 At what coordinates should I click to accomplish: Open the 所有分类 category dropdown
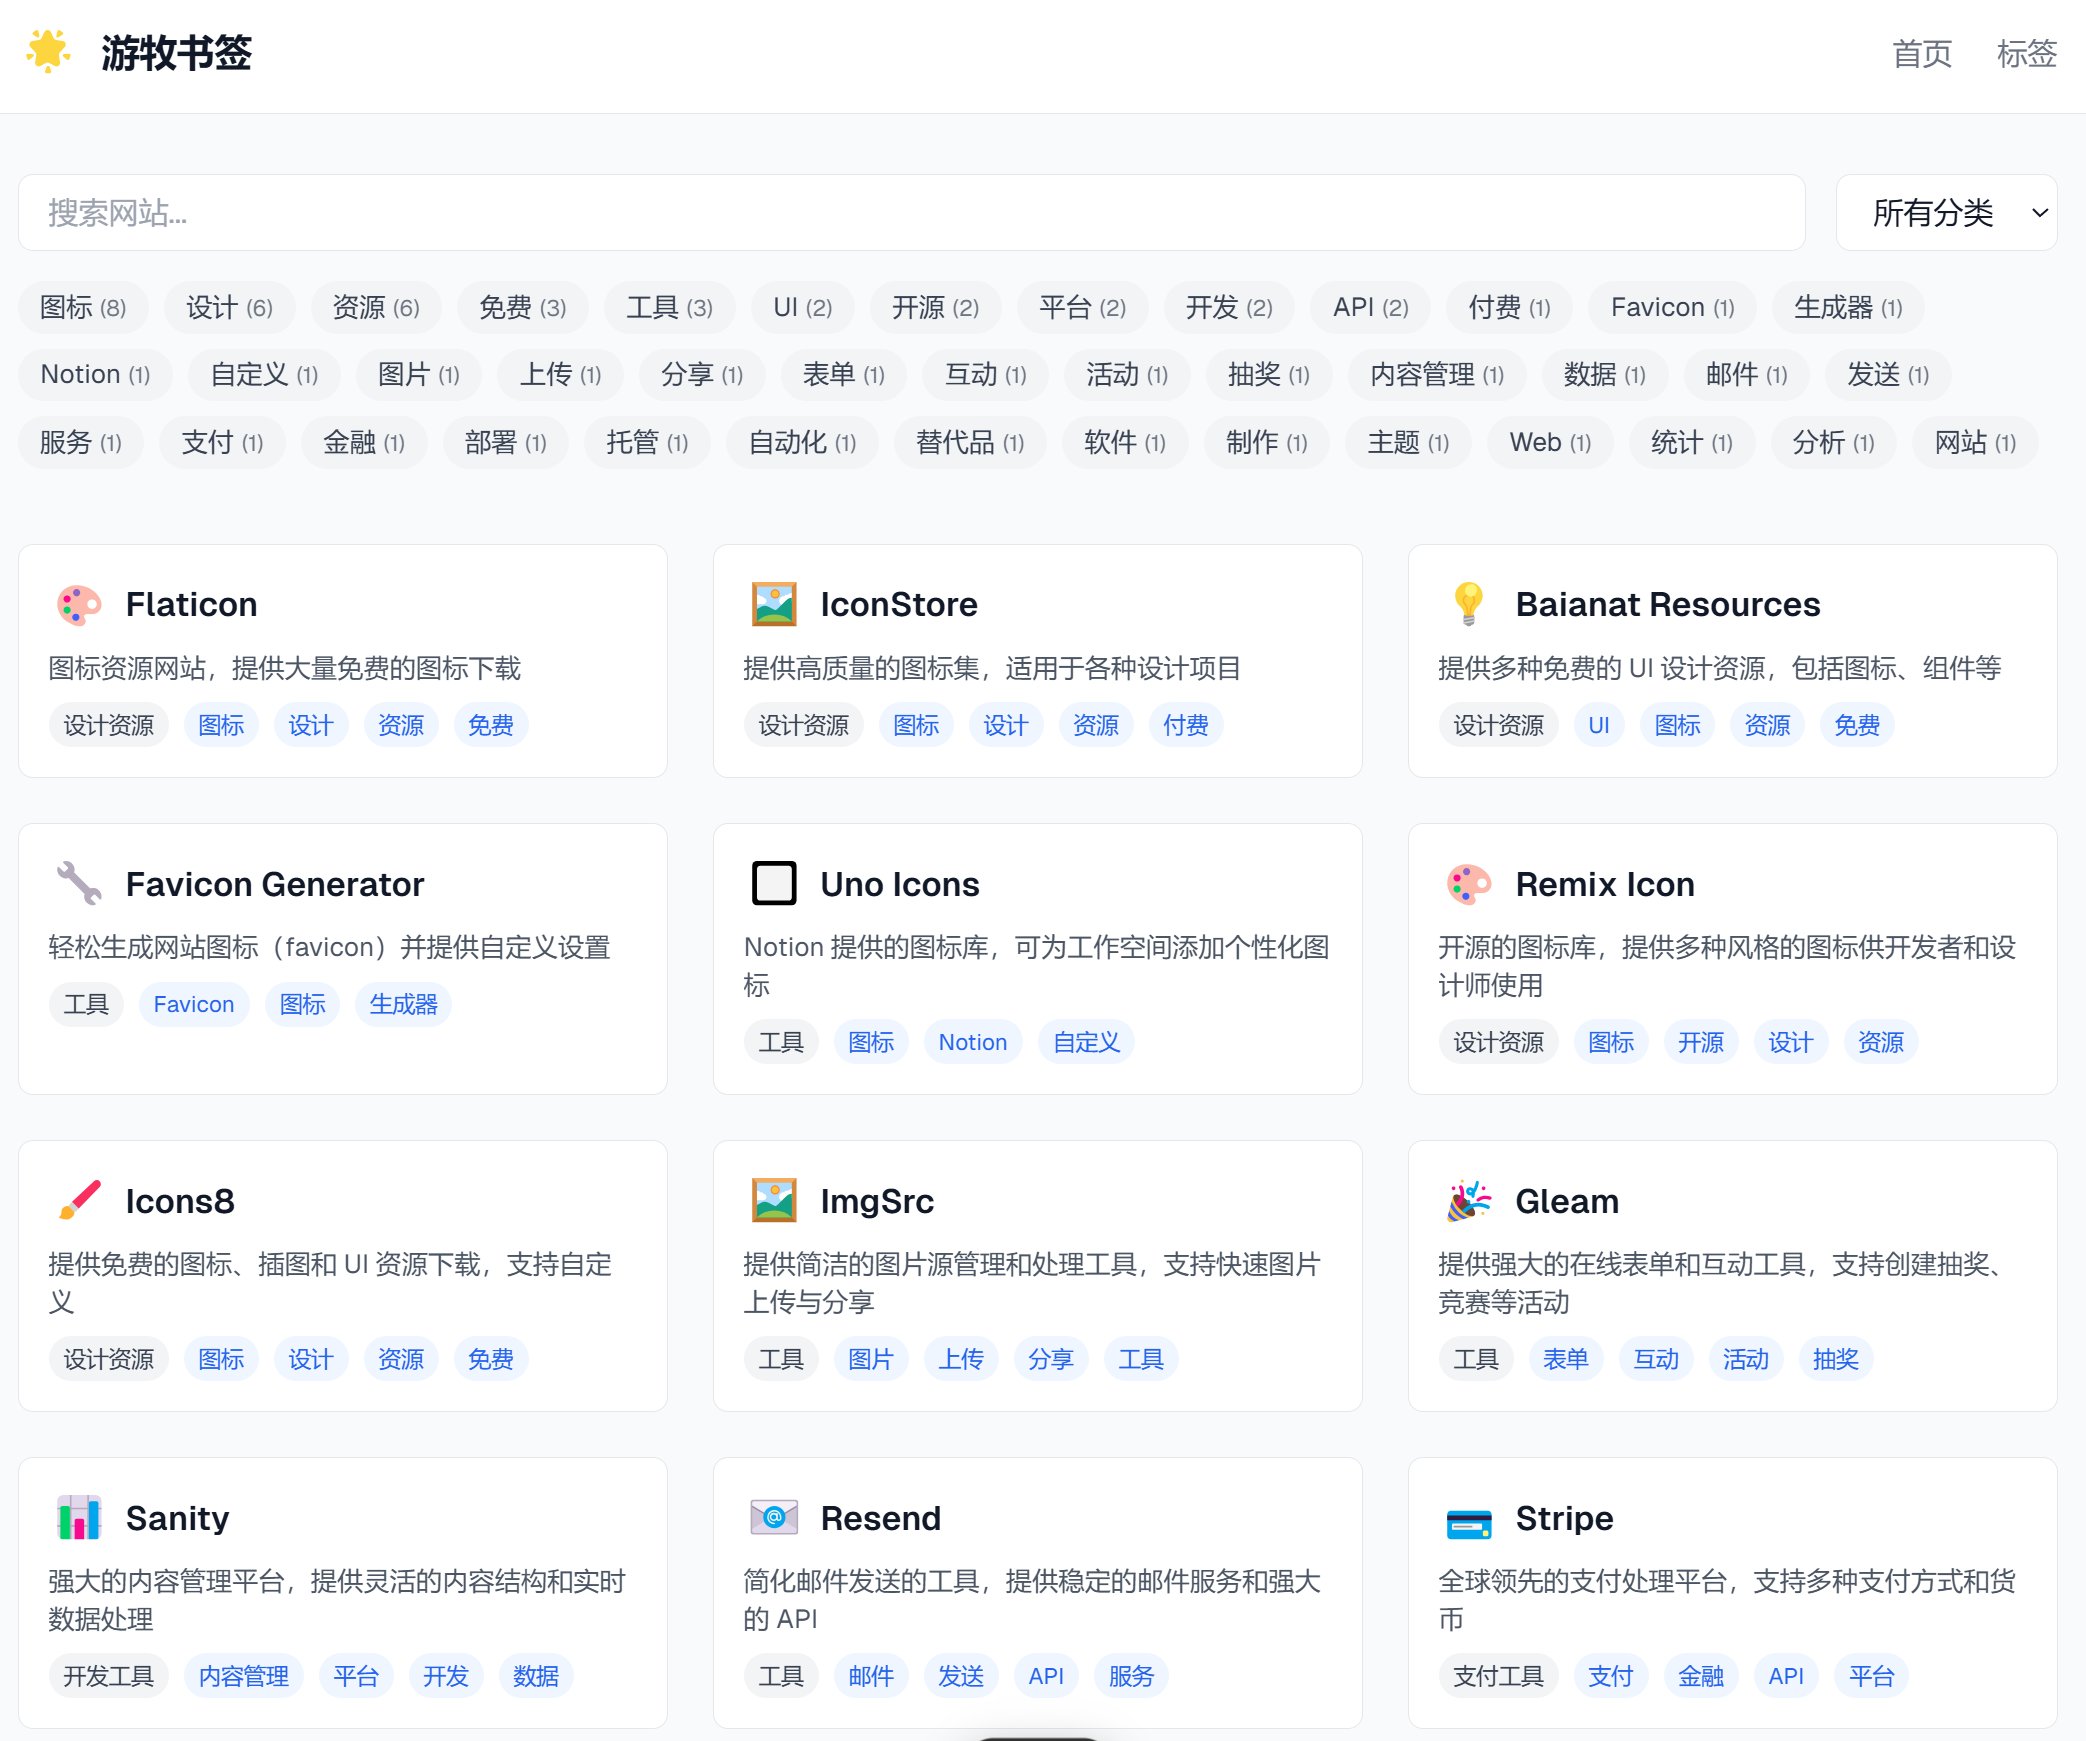1946,213
